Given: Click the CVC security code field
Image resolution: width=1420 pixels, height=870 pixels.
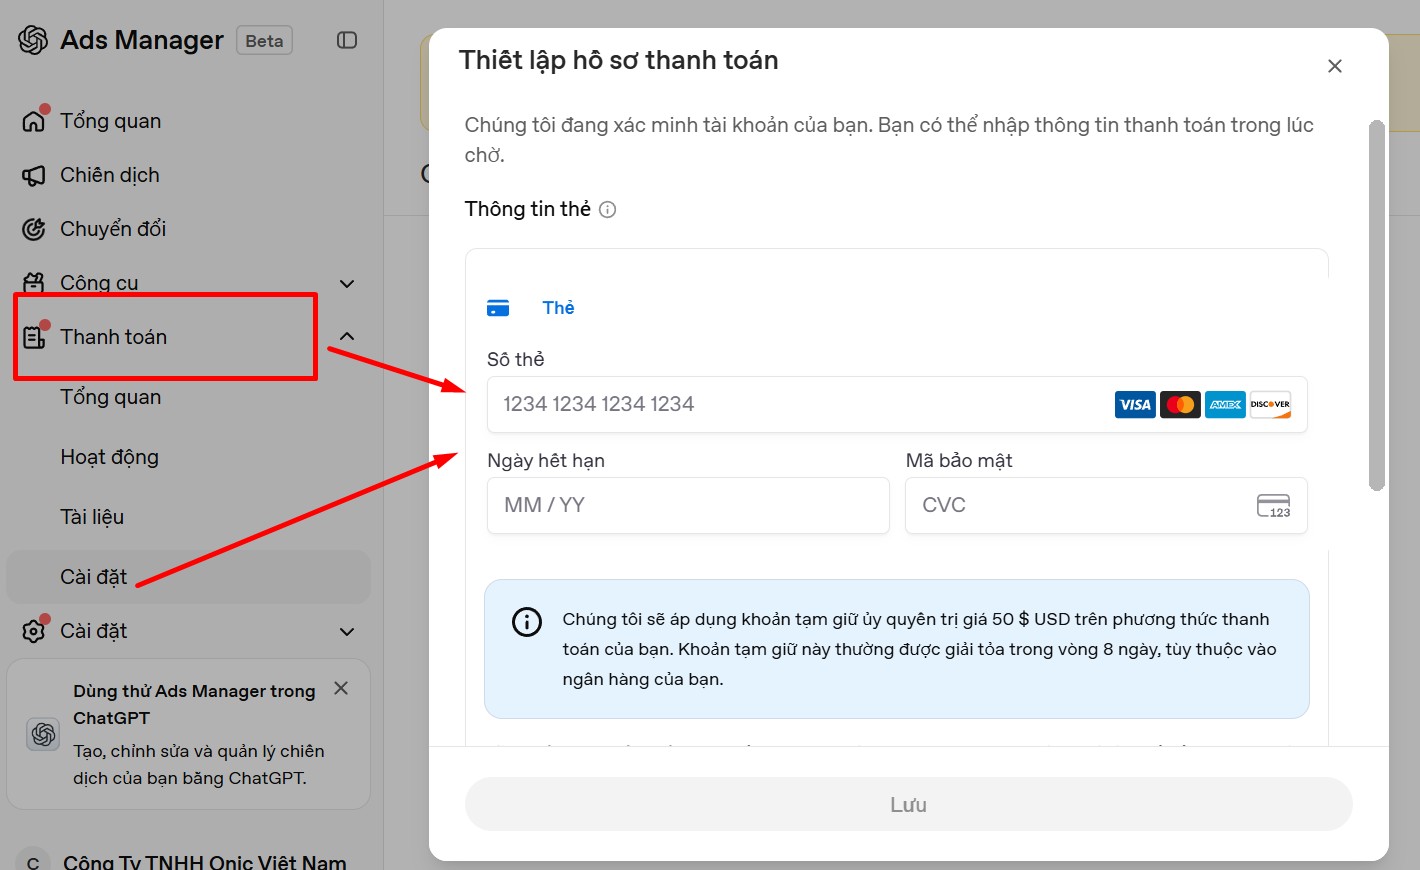Looking at the screenshot, I should tap(1106, 505).
